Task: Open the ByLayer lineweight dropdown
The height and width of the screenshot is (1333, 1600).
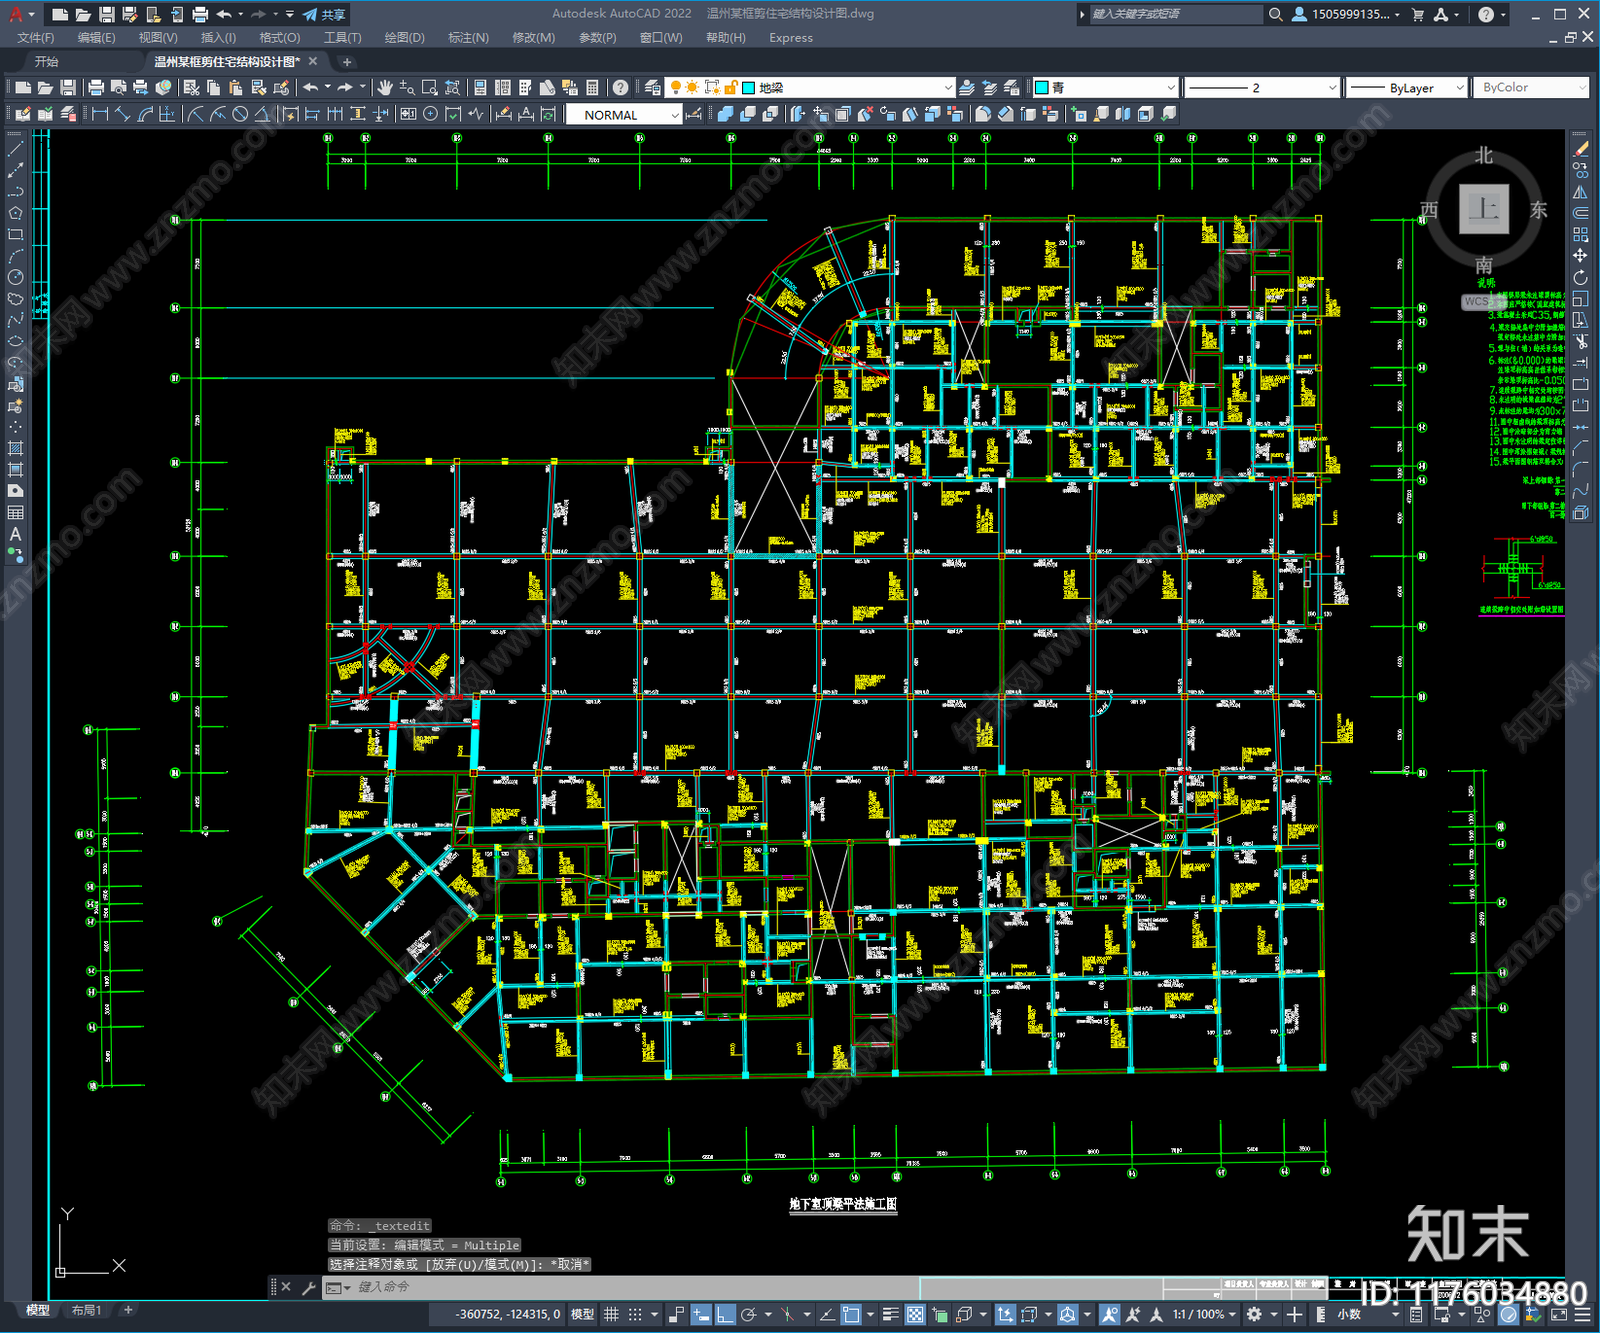Action: pyautogui.click(x=1405, y=88)
